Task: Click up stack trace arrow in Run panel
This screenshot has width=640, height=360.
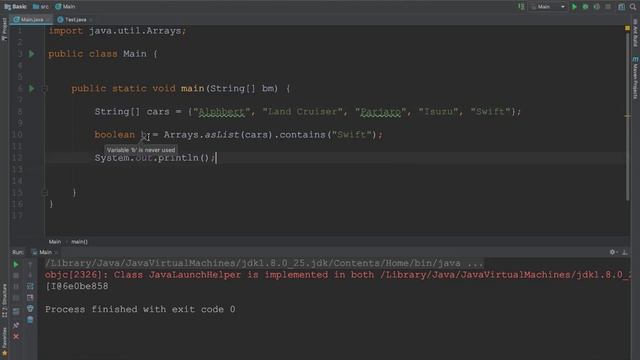Action: [30, 264]
